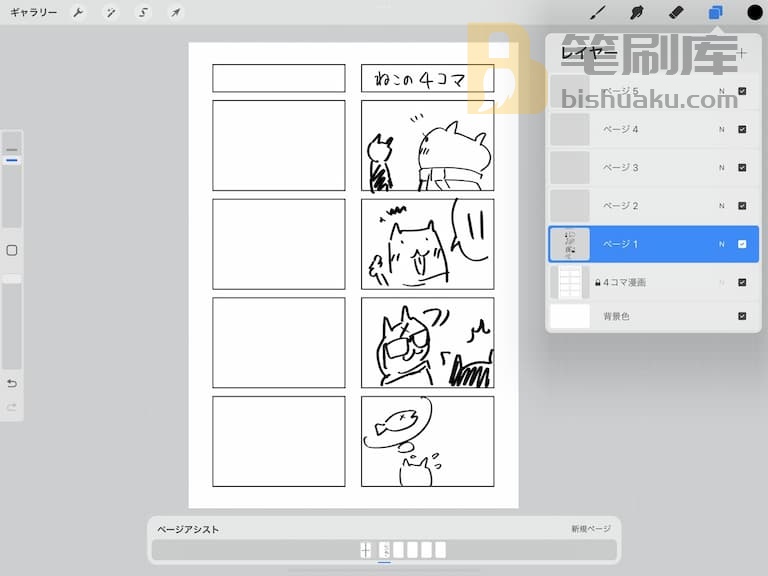
Task: Select the Brush paint tool
Action: [x=598, y=13]
